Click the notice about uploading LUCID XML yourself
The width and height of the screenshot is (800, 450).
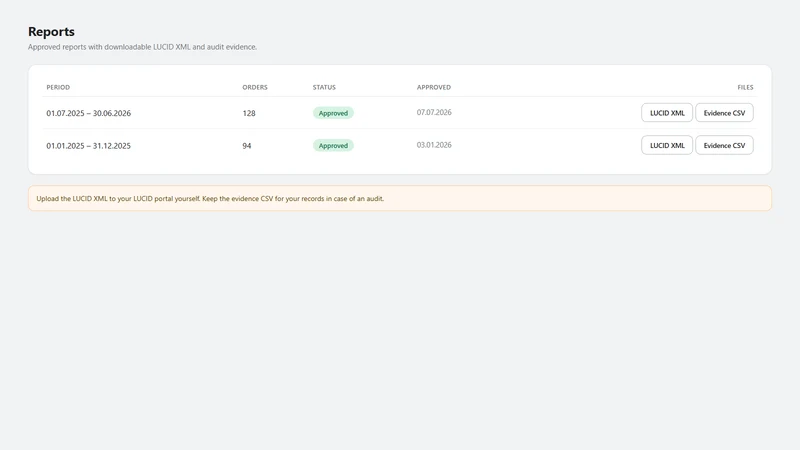coord(400,198)
